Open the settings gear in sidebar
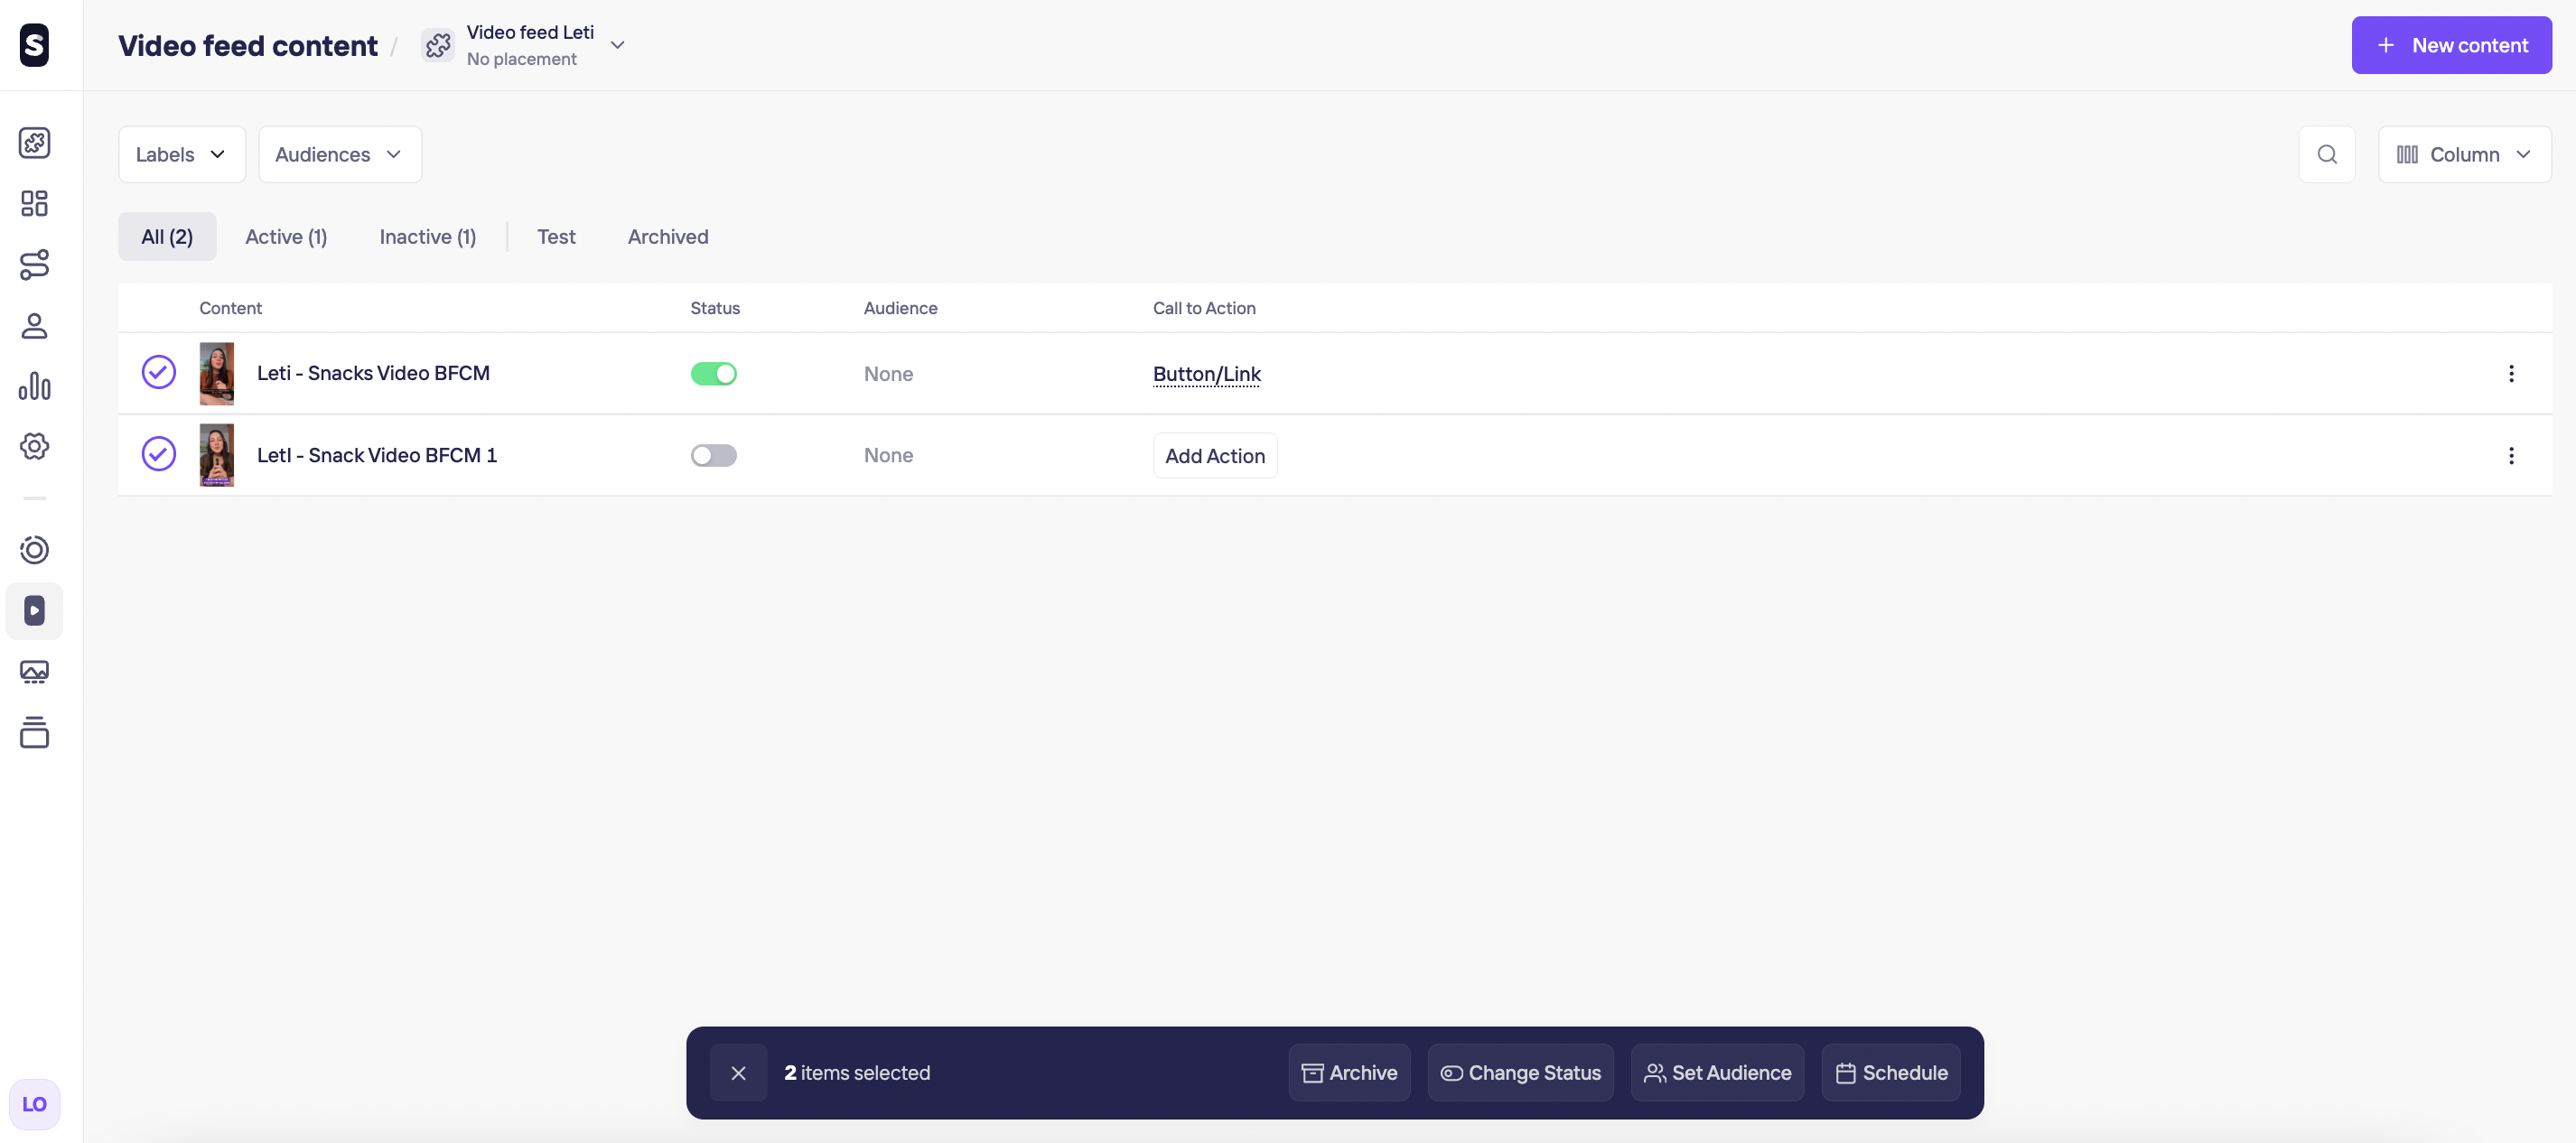The width and height of the screenshot is (2576, 1143). (34, 446)
